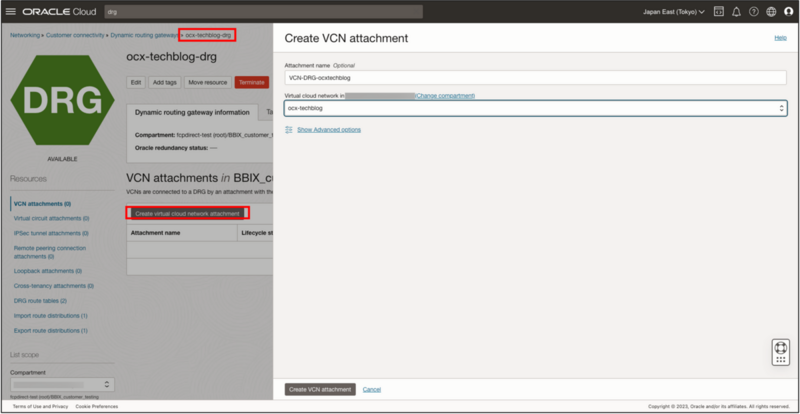The height and width of the screenshot is (414, 800).
Task: Click the ocx-techblog-drg page heading
Action: point(171,57)
